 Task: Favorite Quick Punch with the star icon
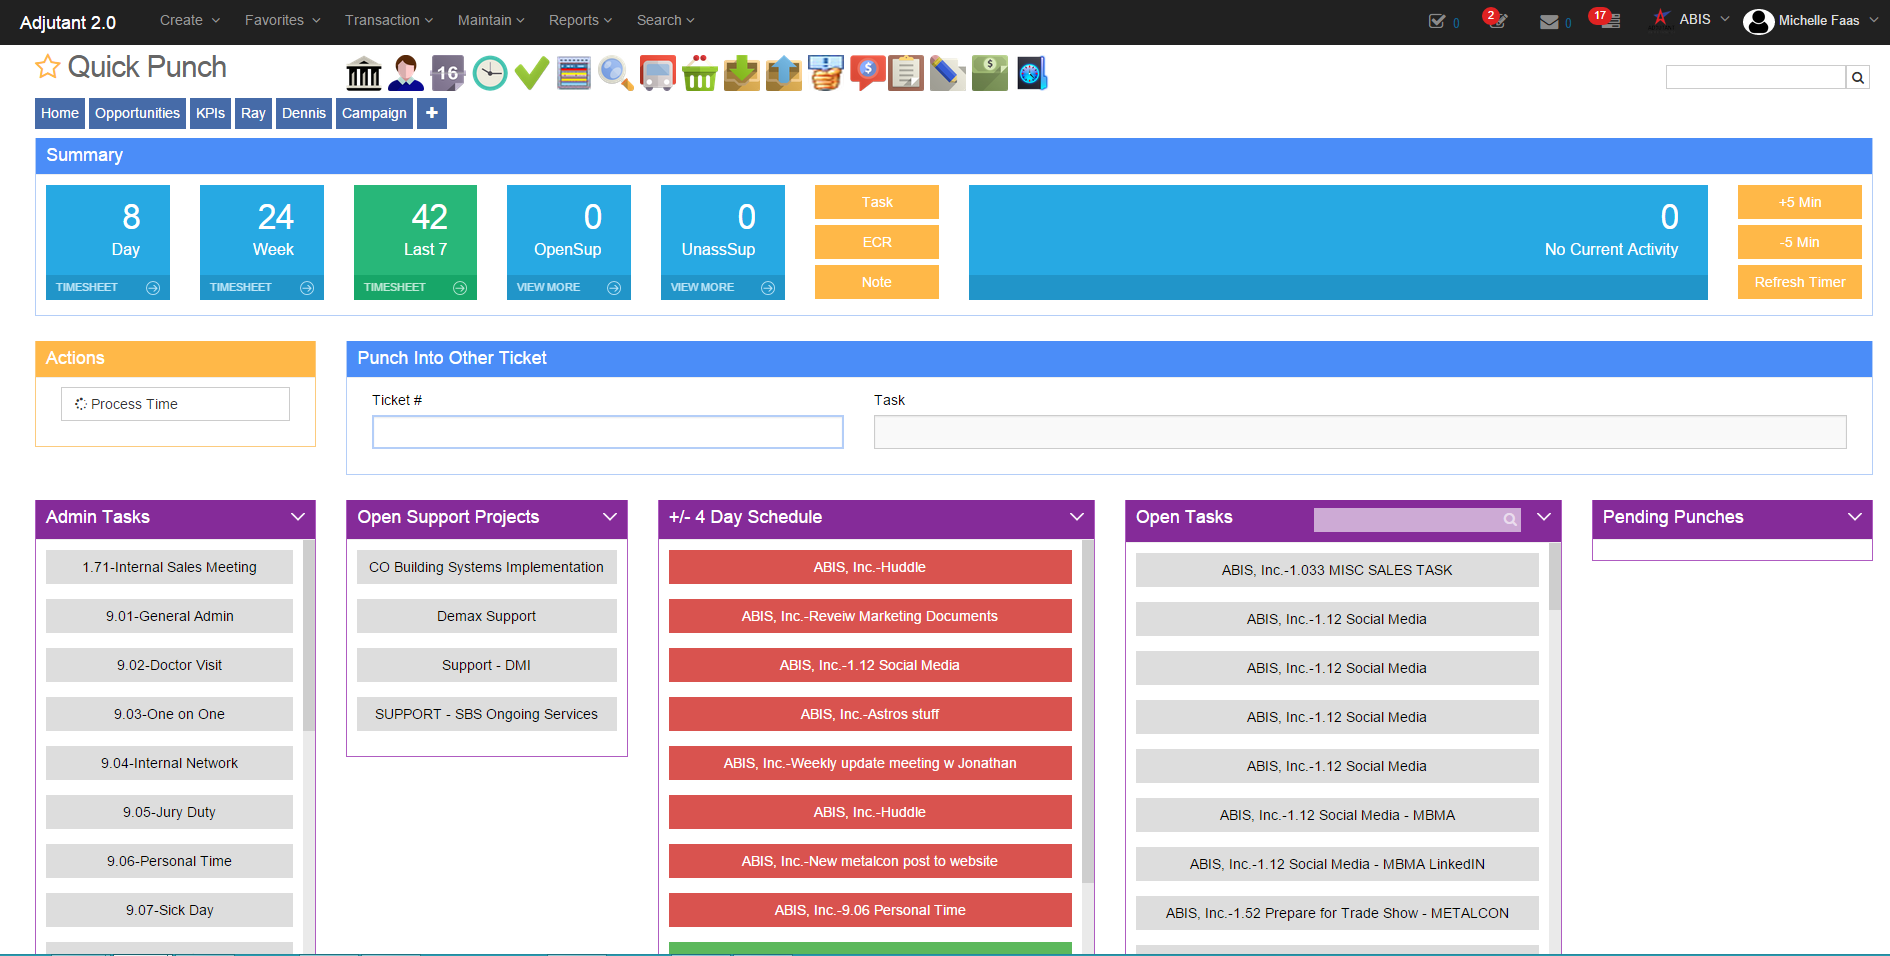[47, 67]
